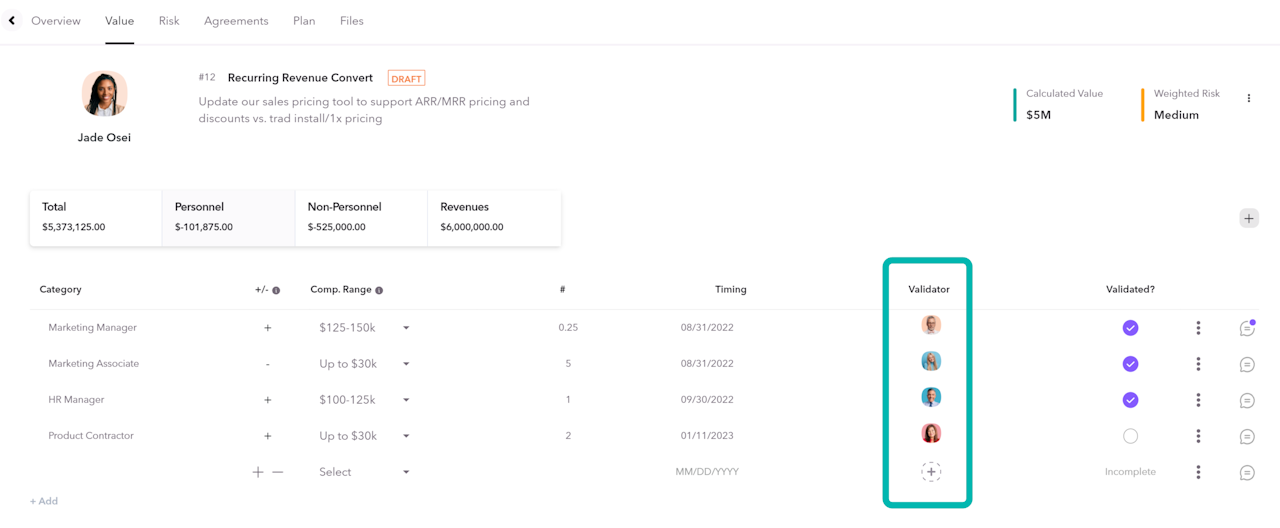Image resolution: width=1280 pixels, height=528 pixels.
Task: Expand comp range dropdown showing $125-150k
Action: tap(406, 328)
